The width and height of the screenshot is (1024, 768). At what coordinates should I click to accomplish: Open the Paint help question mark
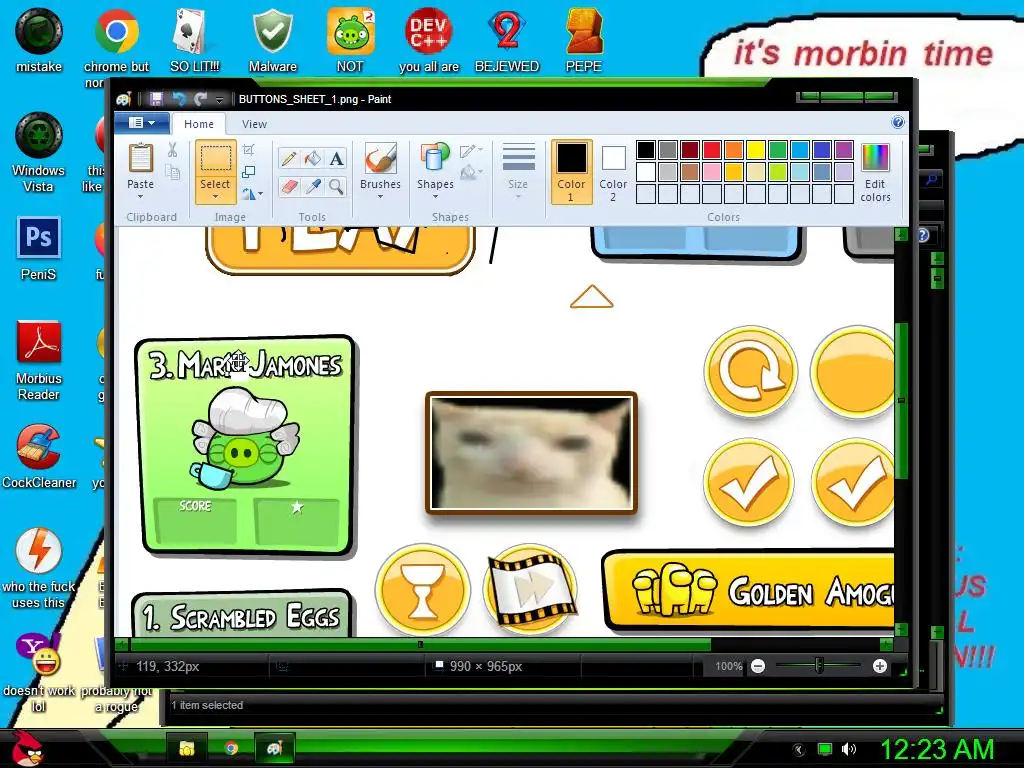898,123
